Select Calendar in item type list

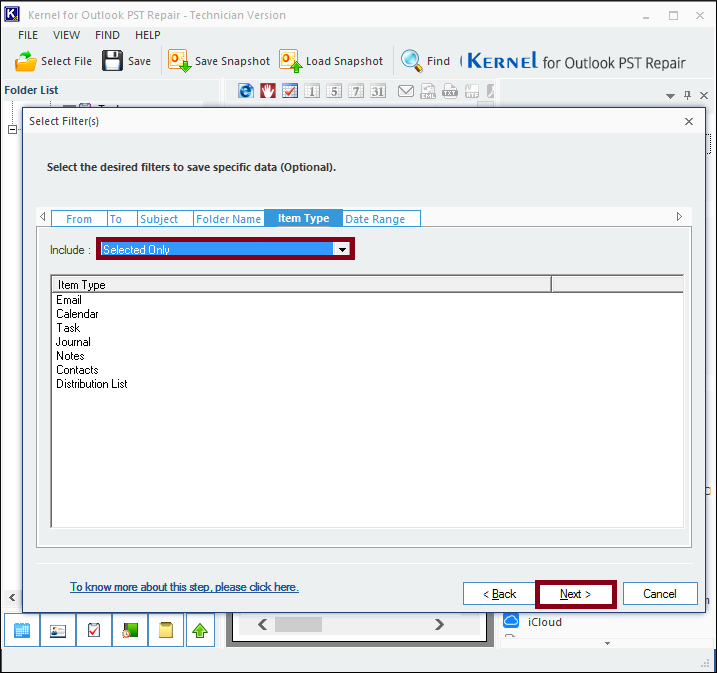click(77, 314)
